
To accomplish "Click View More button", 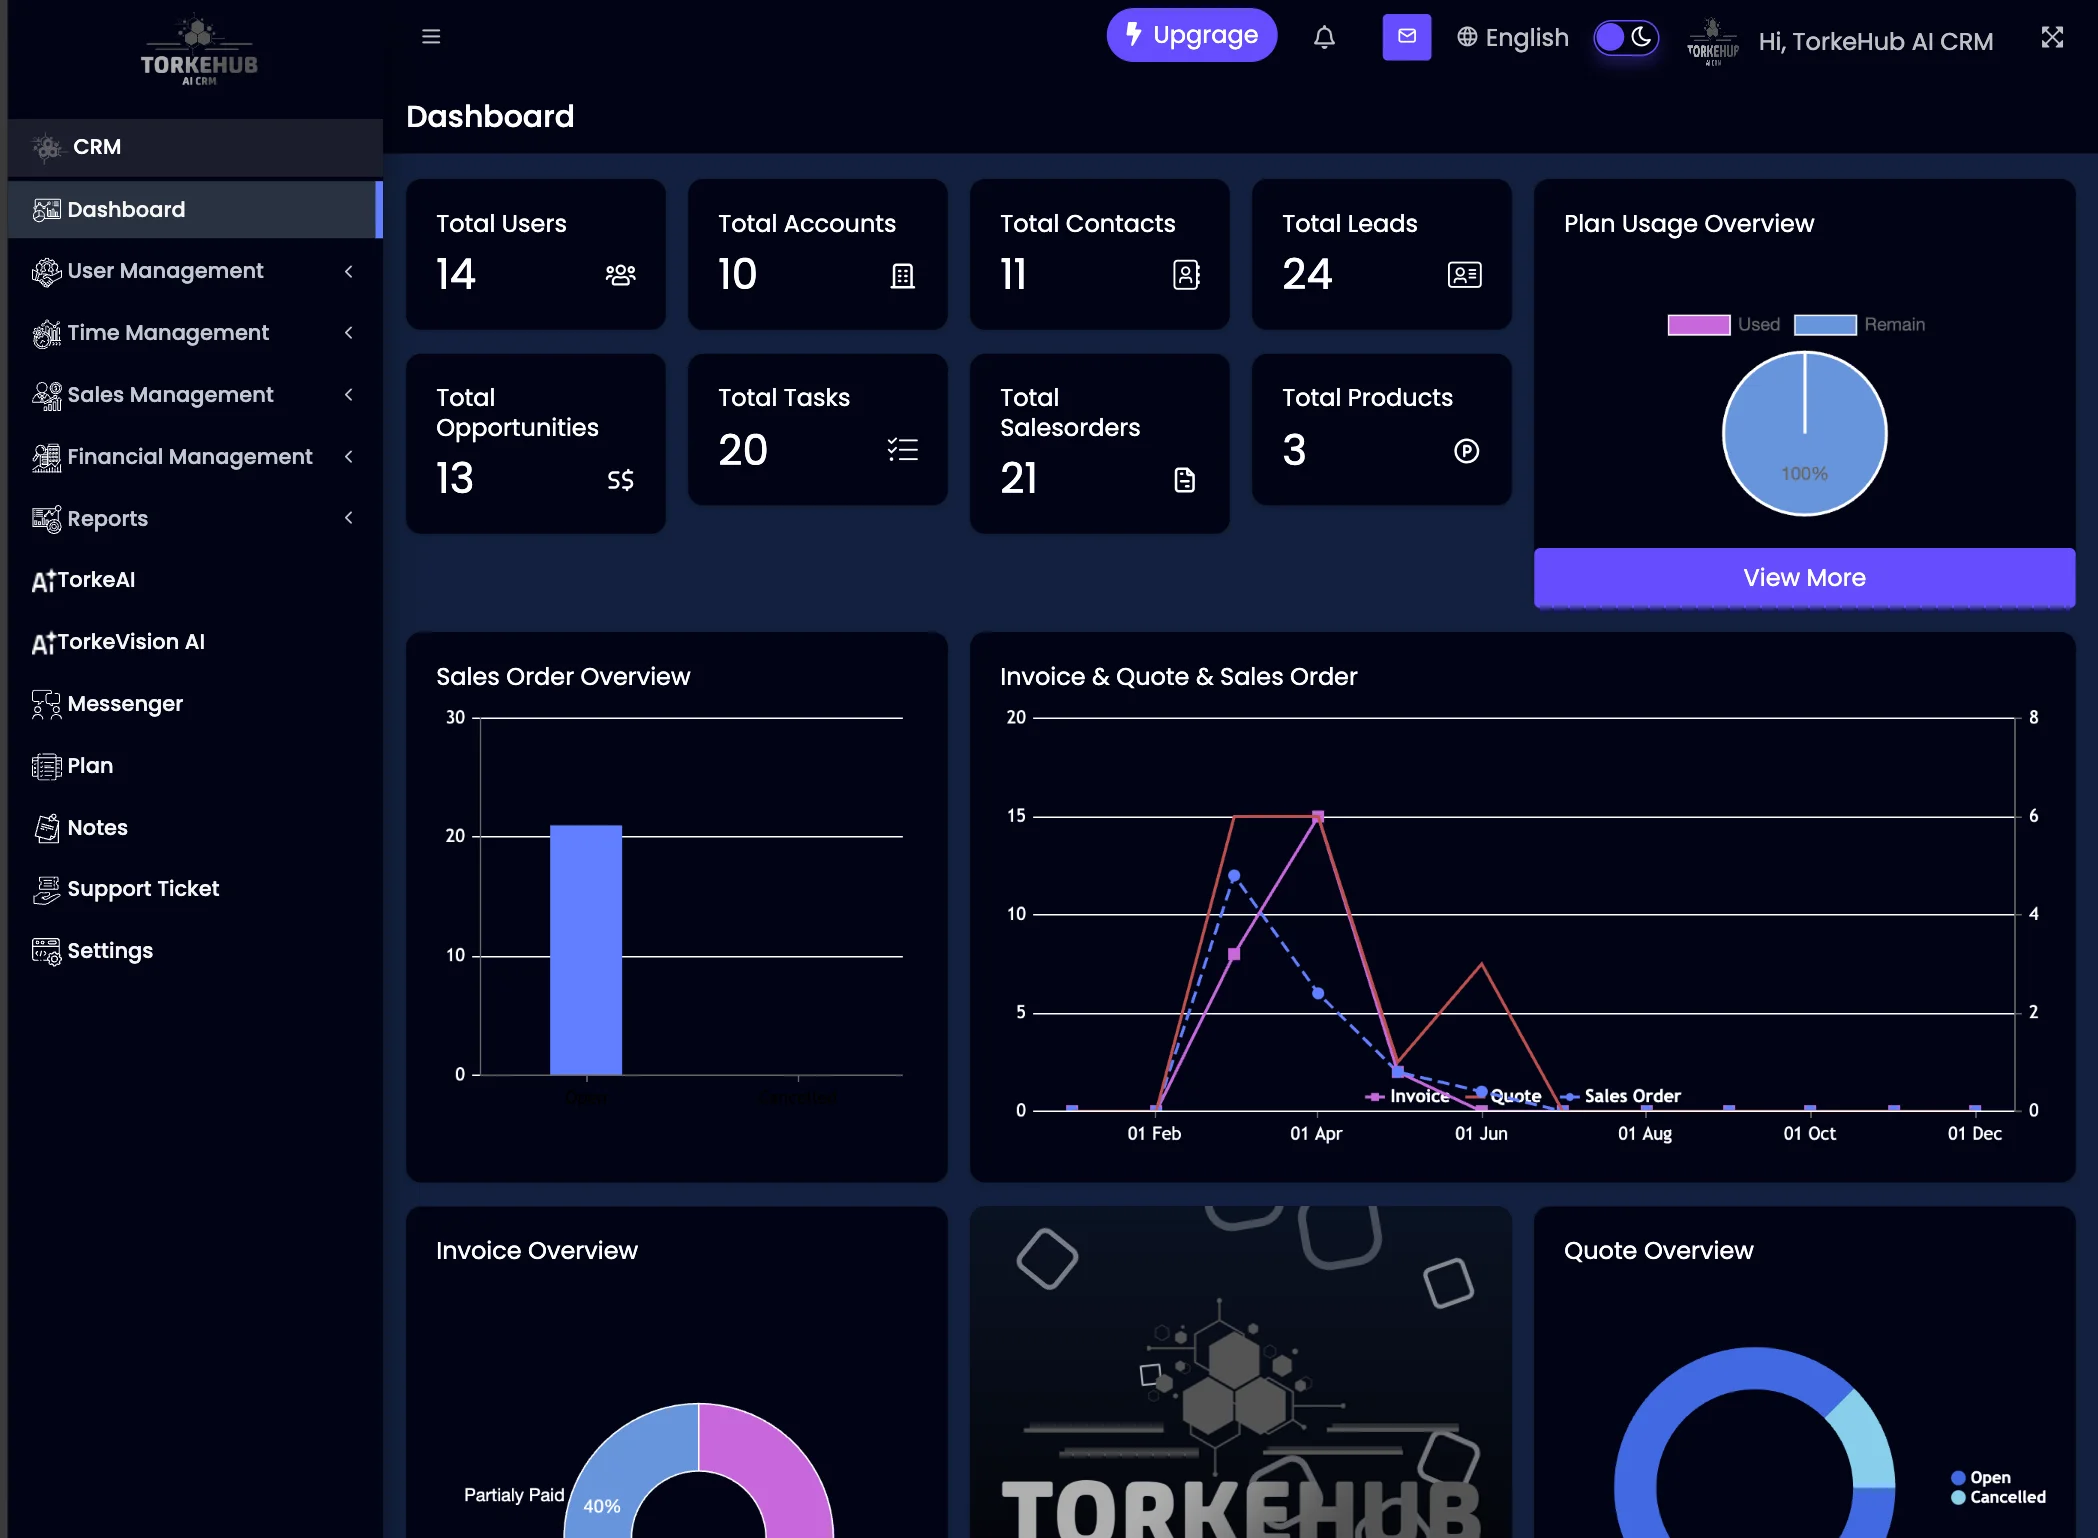I will coord(1804,577).
